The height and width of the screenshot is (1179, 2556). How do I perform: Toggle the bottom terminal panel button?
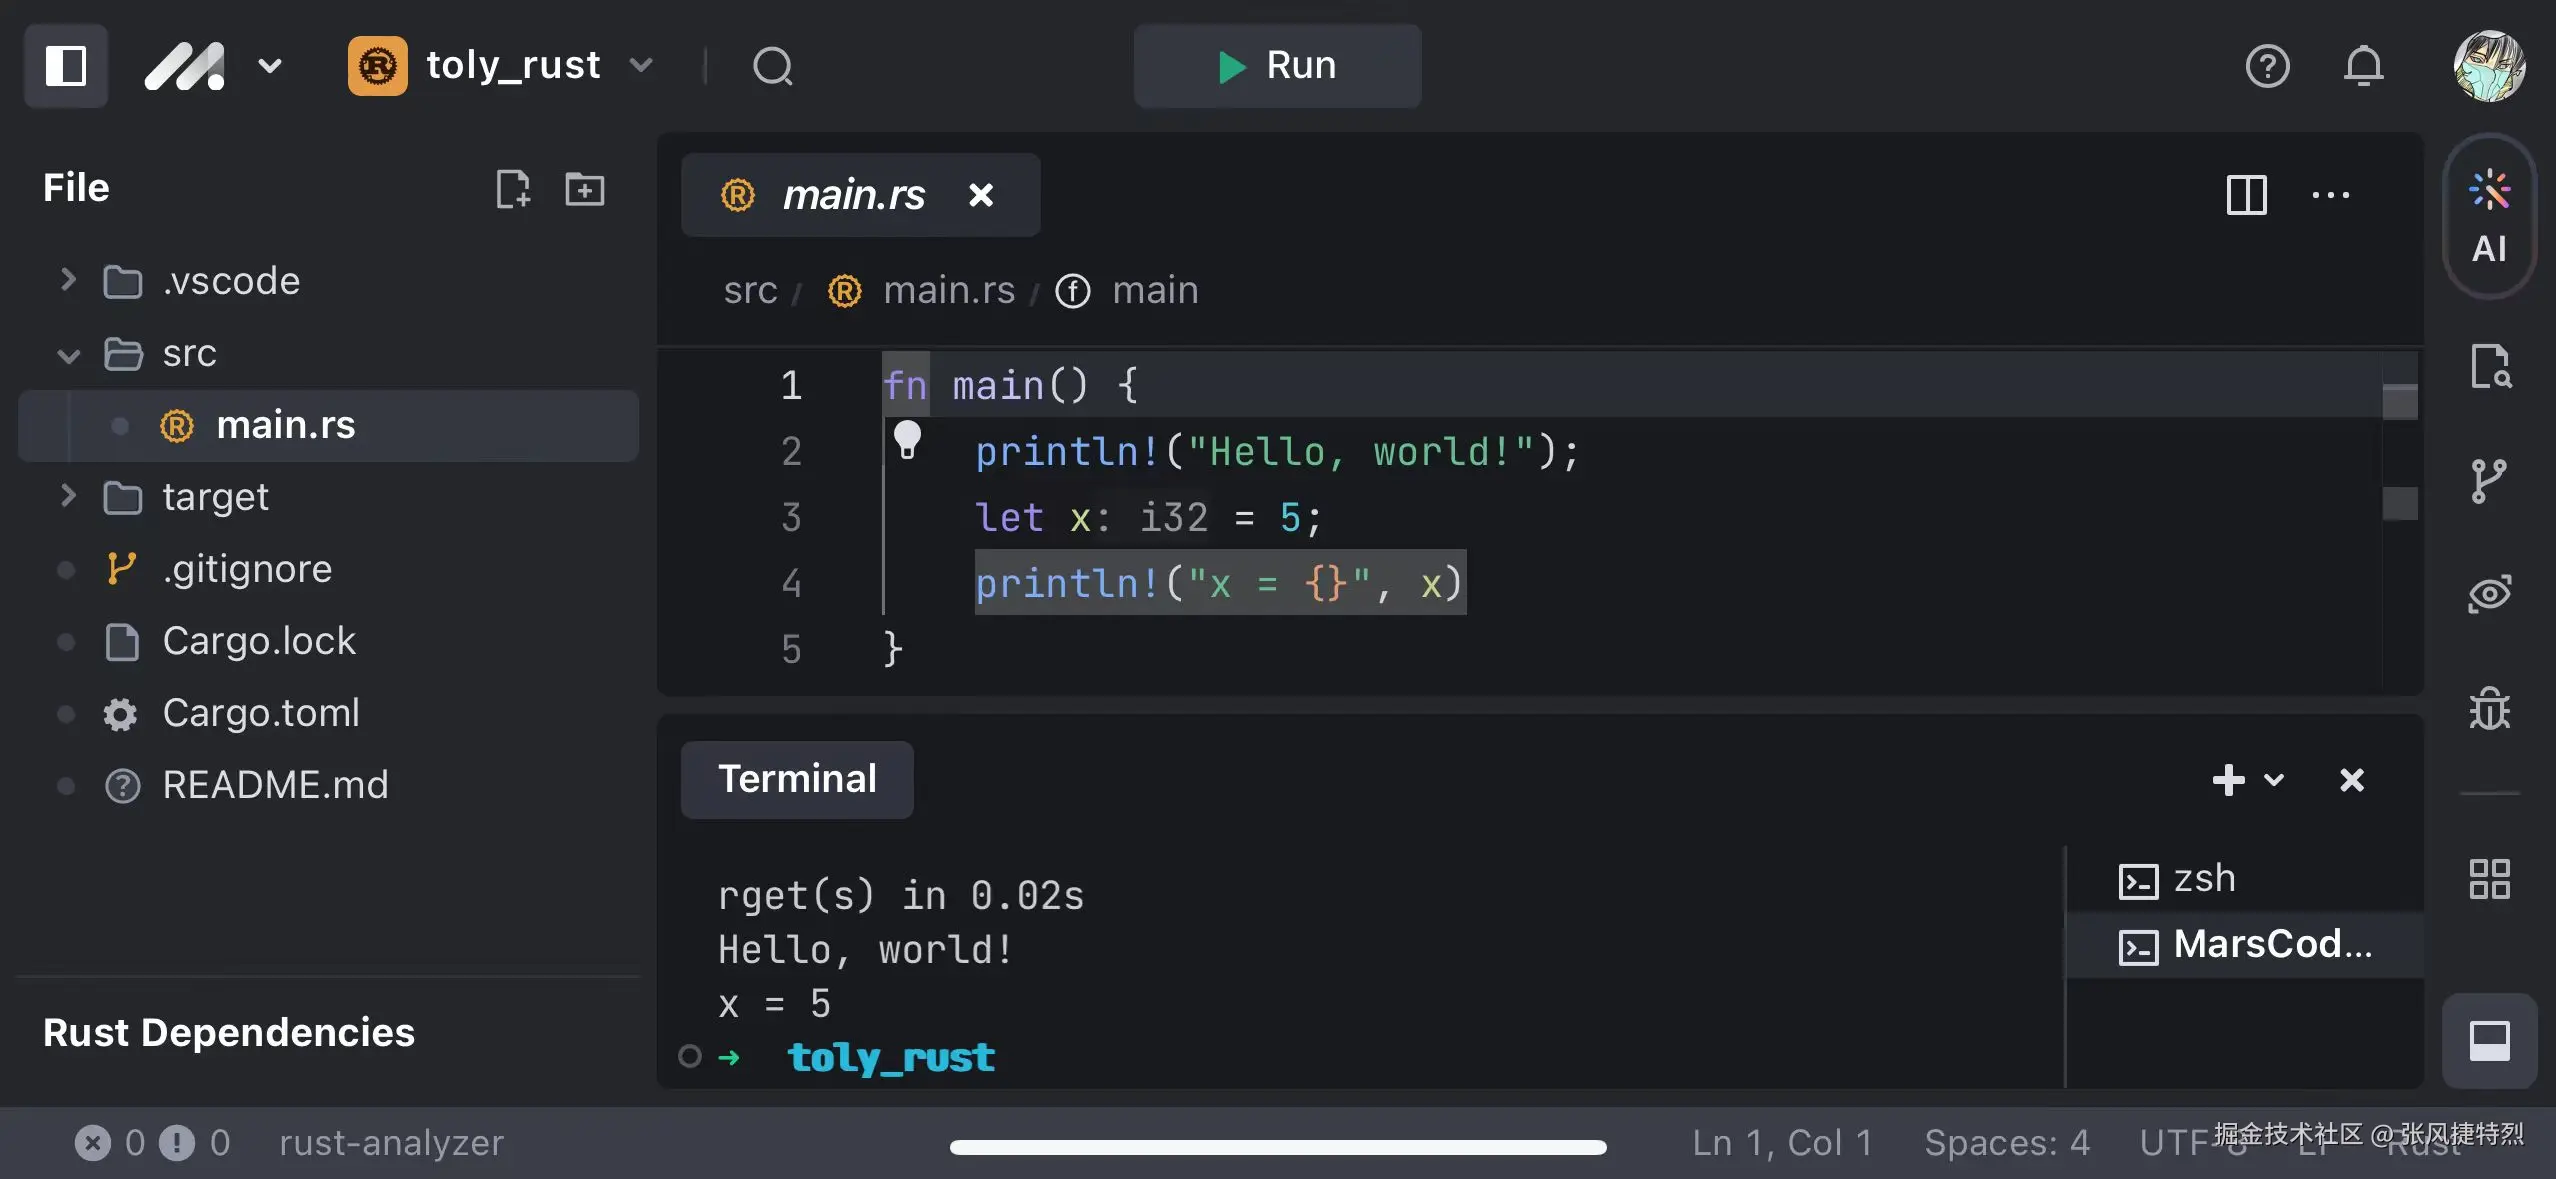[2488, 1041]
